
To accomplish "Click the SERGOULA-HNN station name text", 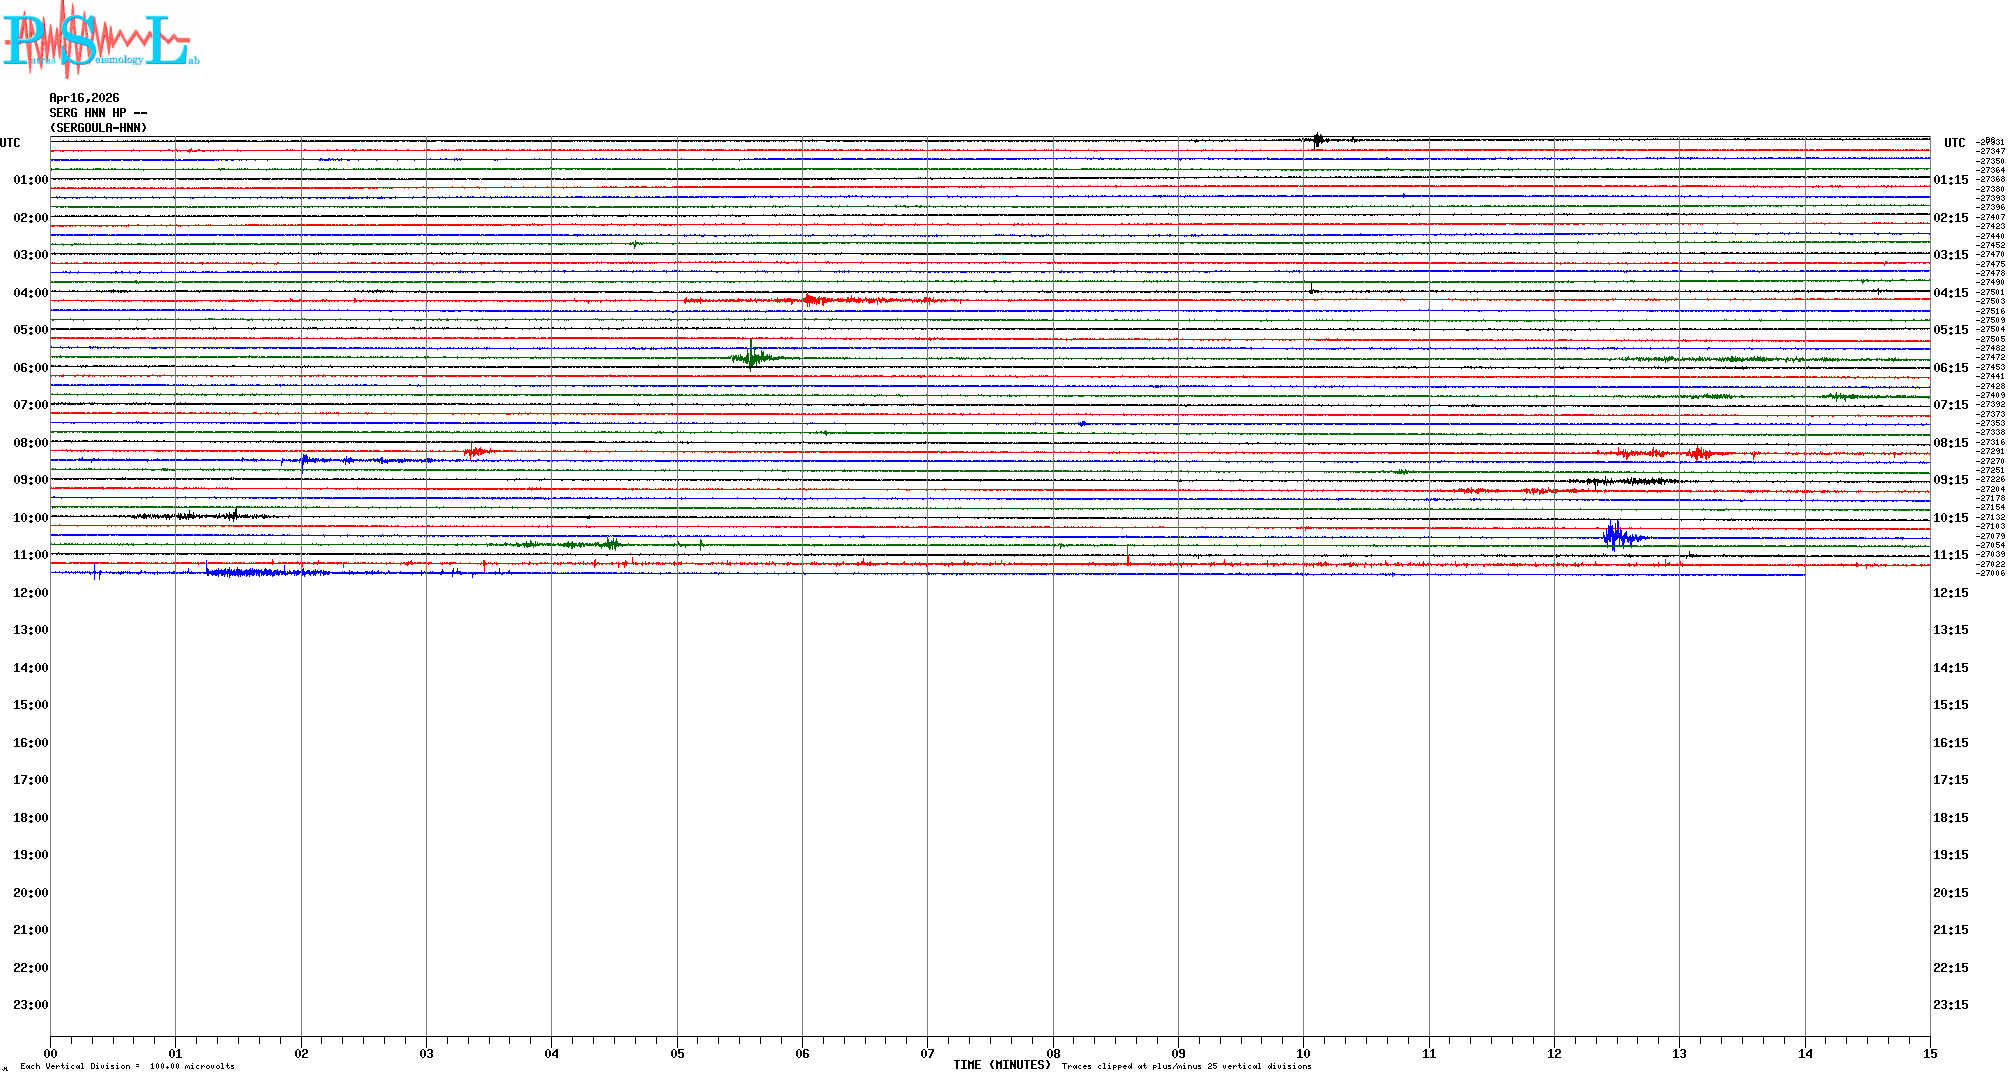I will (98, 128).
